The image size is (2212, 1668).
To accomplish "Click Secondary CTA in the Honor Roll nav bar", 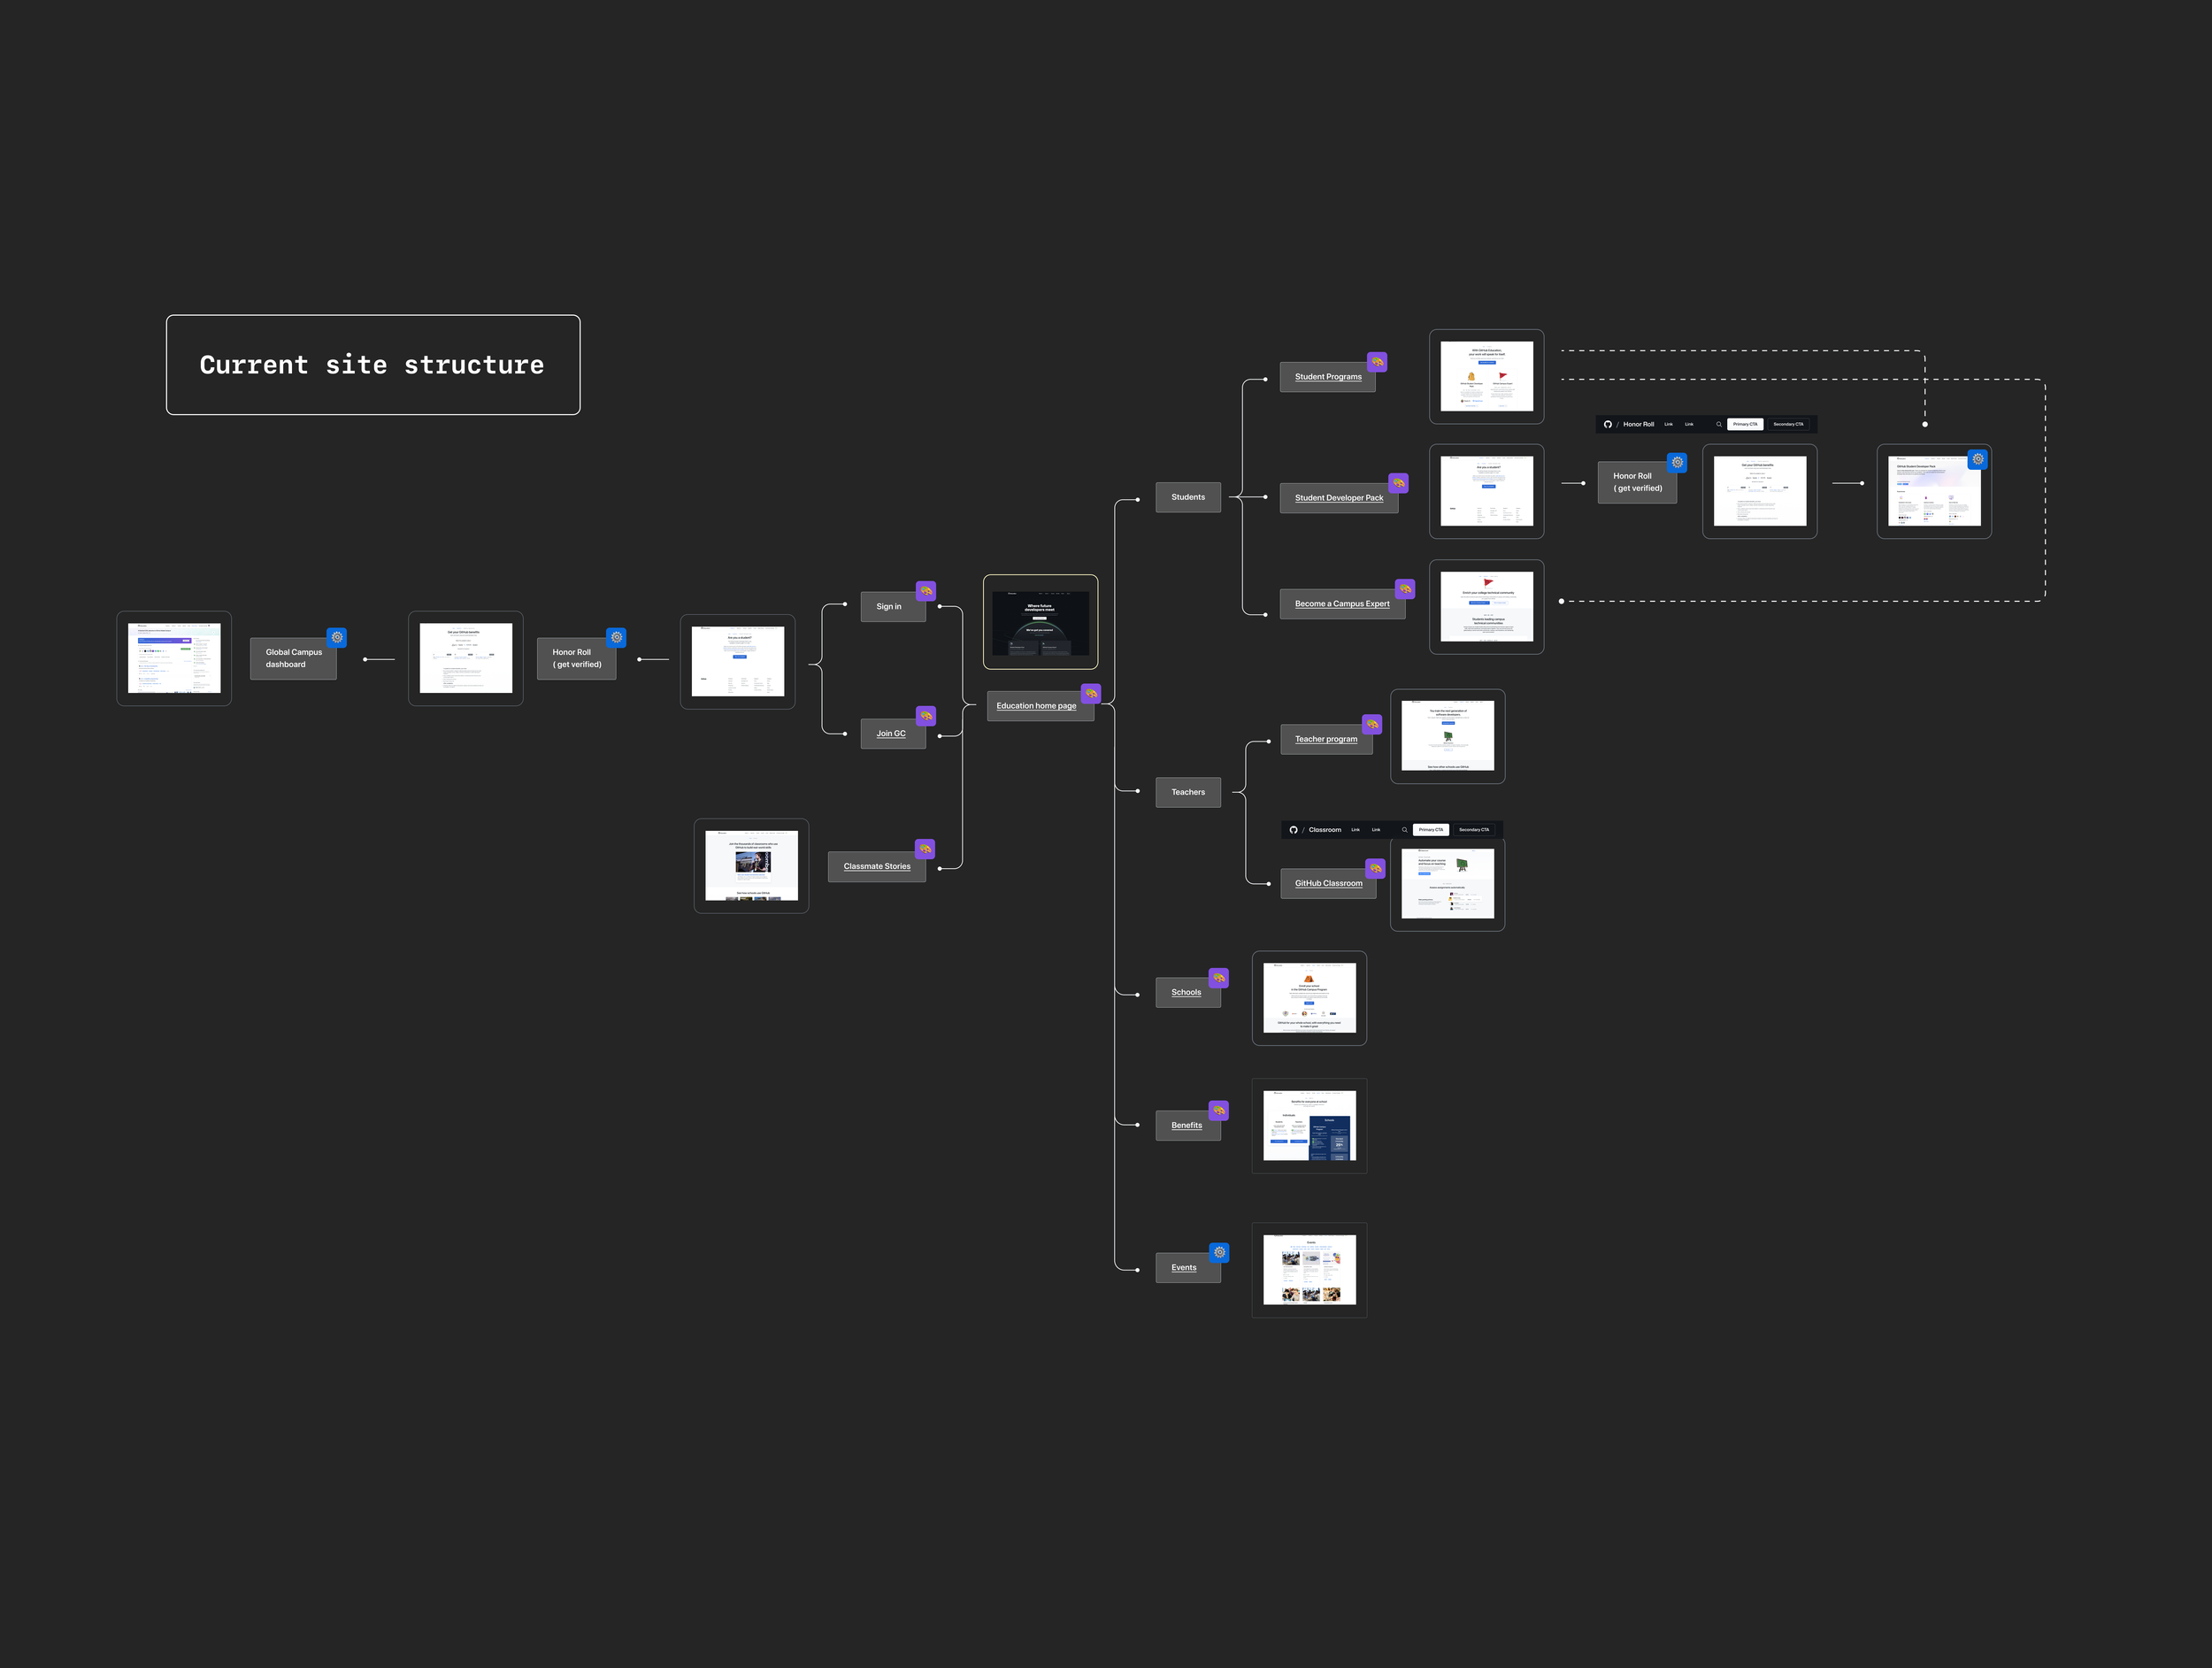I will tap(1788, 424).
